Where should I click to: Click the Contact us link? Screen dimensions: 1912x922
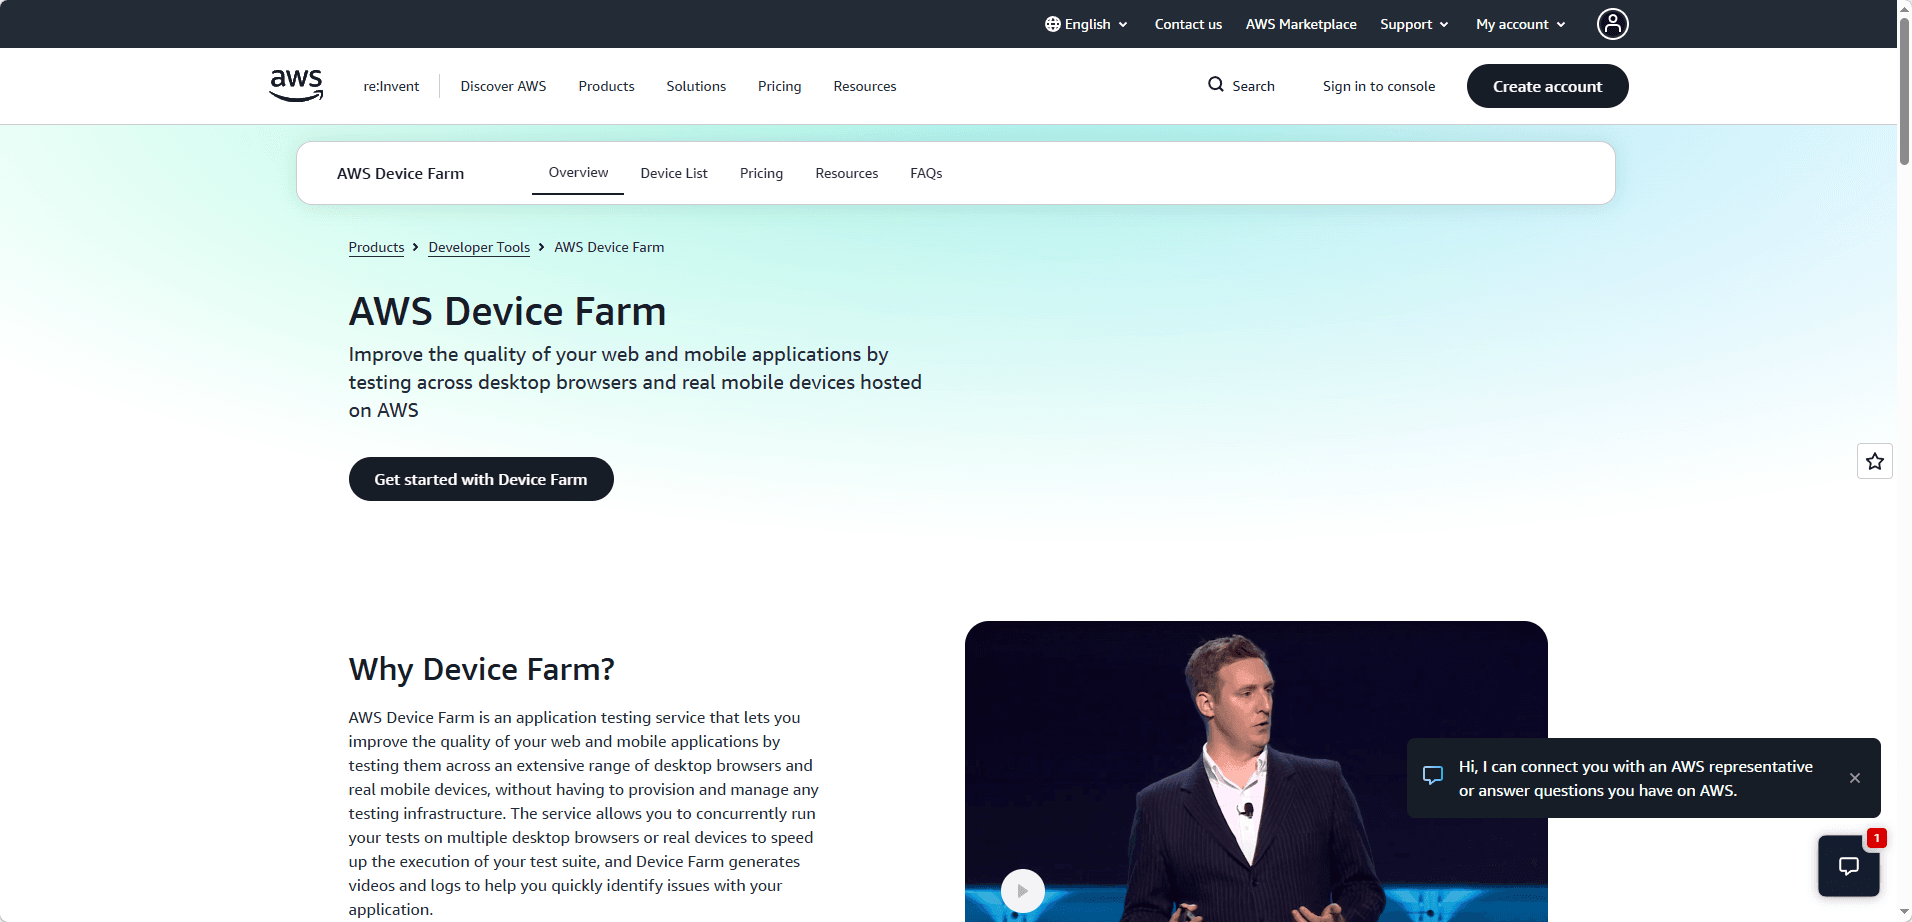click(x=1188, y=24)
